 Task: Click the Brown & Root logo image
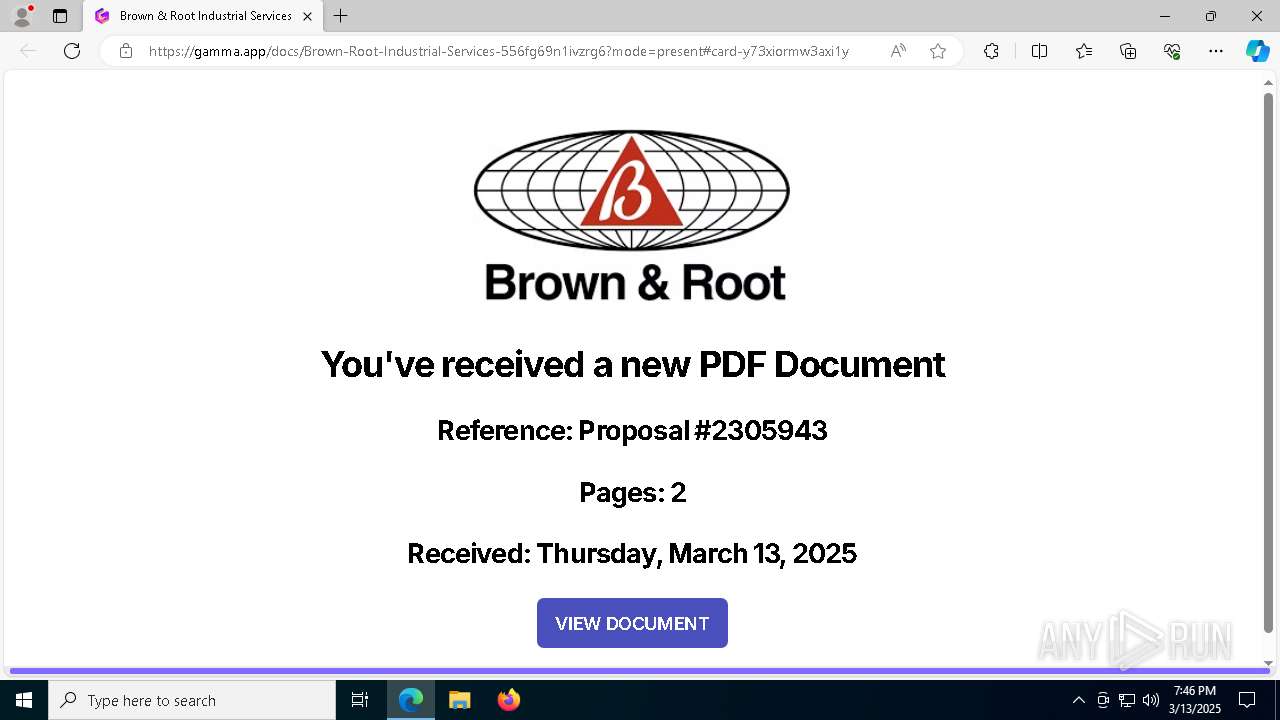coord(632,215)
